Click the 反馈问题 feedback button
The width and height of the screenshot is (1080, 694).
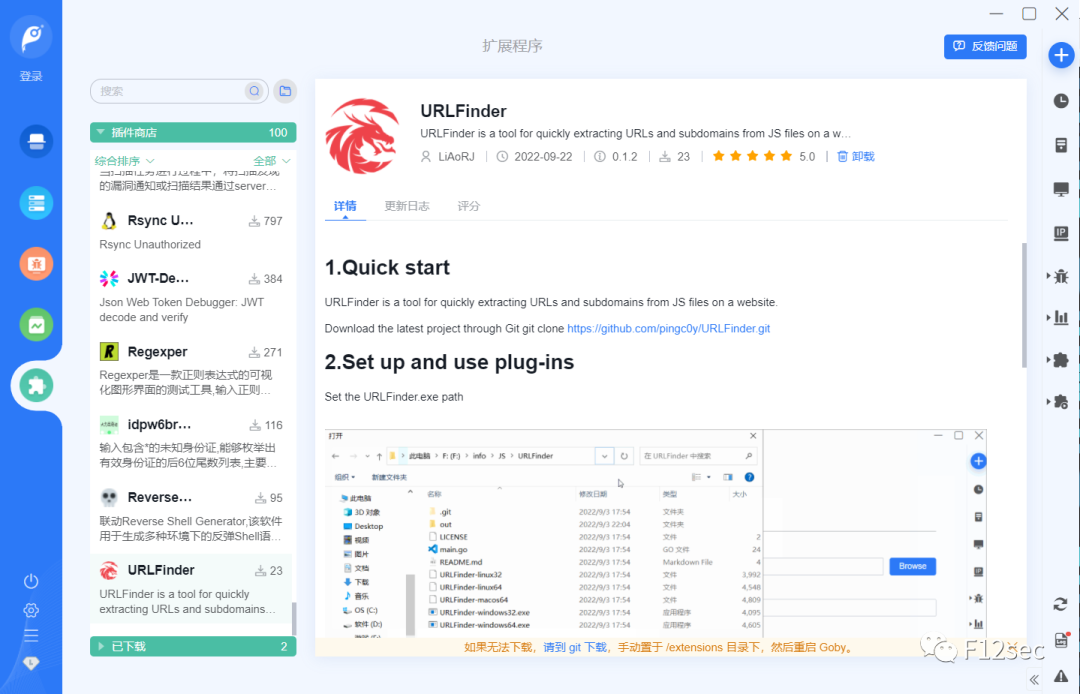coord(985,46)
